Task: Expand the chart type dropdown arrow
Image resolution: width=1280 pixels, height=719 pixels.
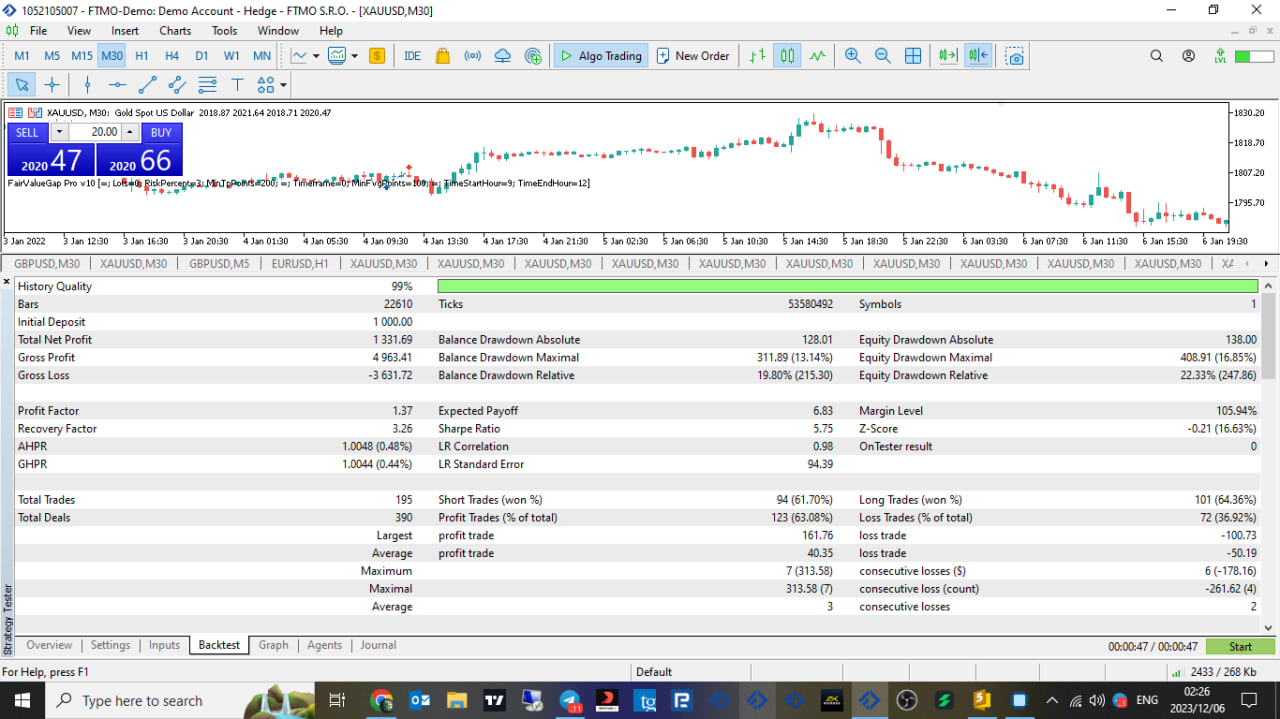Action: coord(317,56)
